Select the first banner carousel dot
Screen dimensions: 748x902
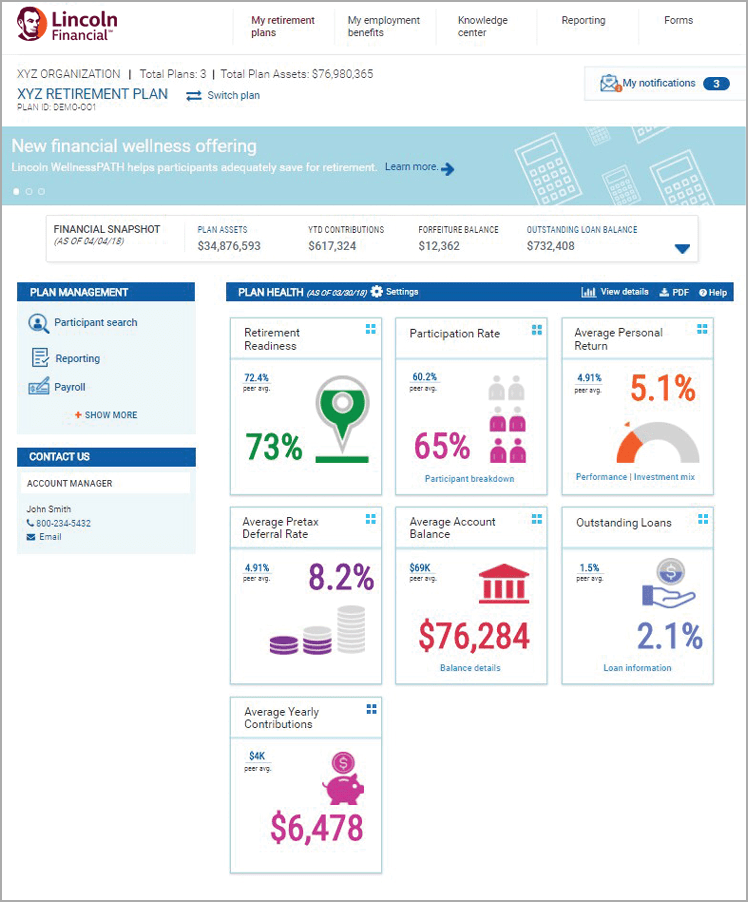pos(17,191)
